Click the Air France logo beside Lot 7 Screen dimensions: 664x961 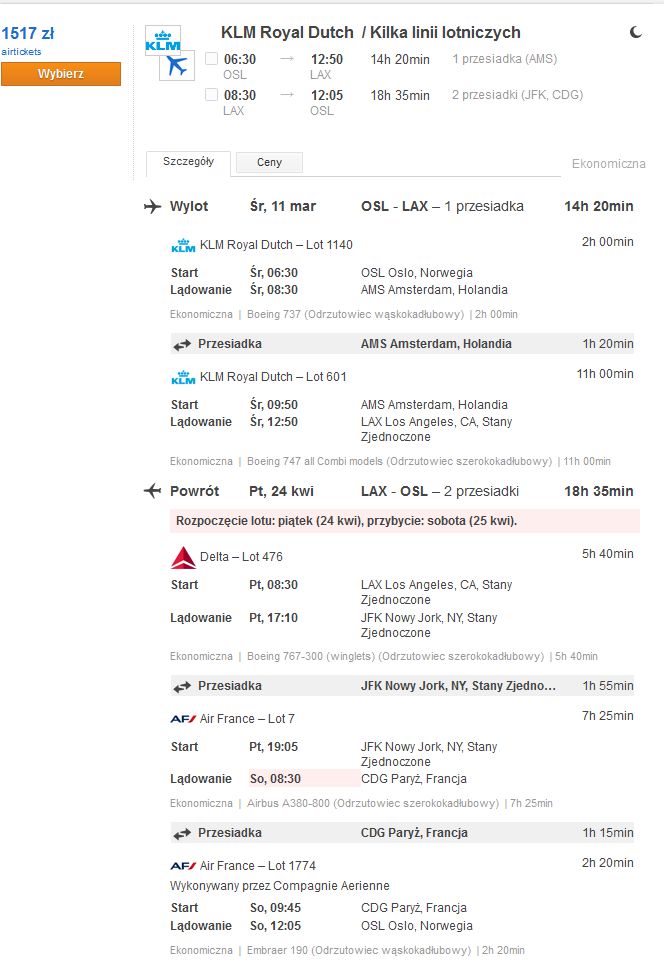click(x=183, y=719)
